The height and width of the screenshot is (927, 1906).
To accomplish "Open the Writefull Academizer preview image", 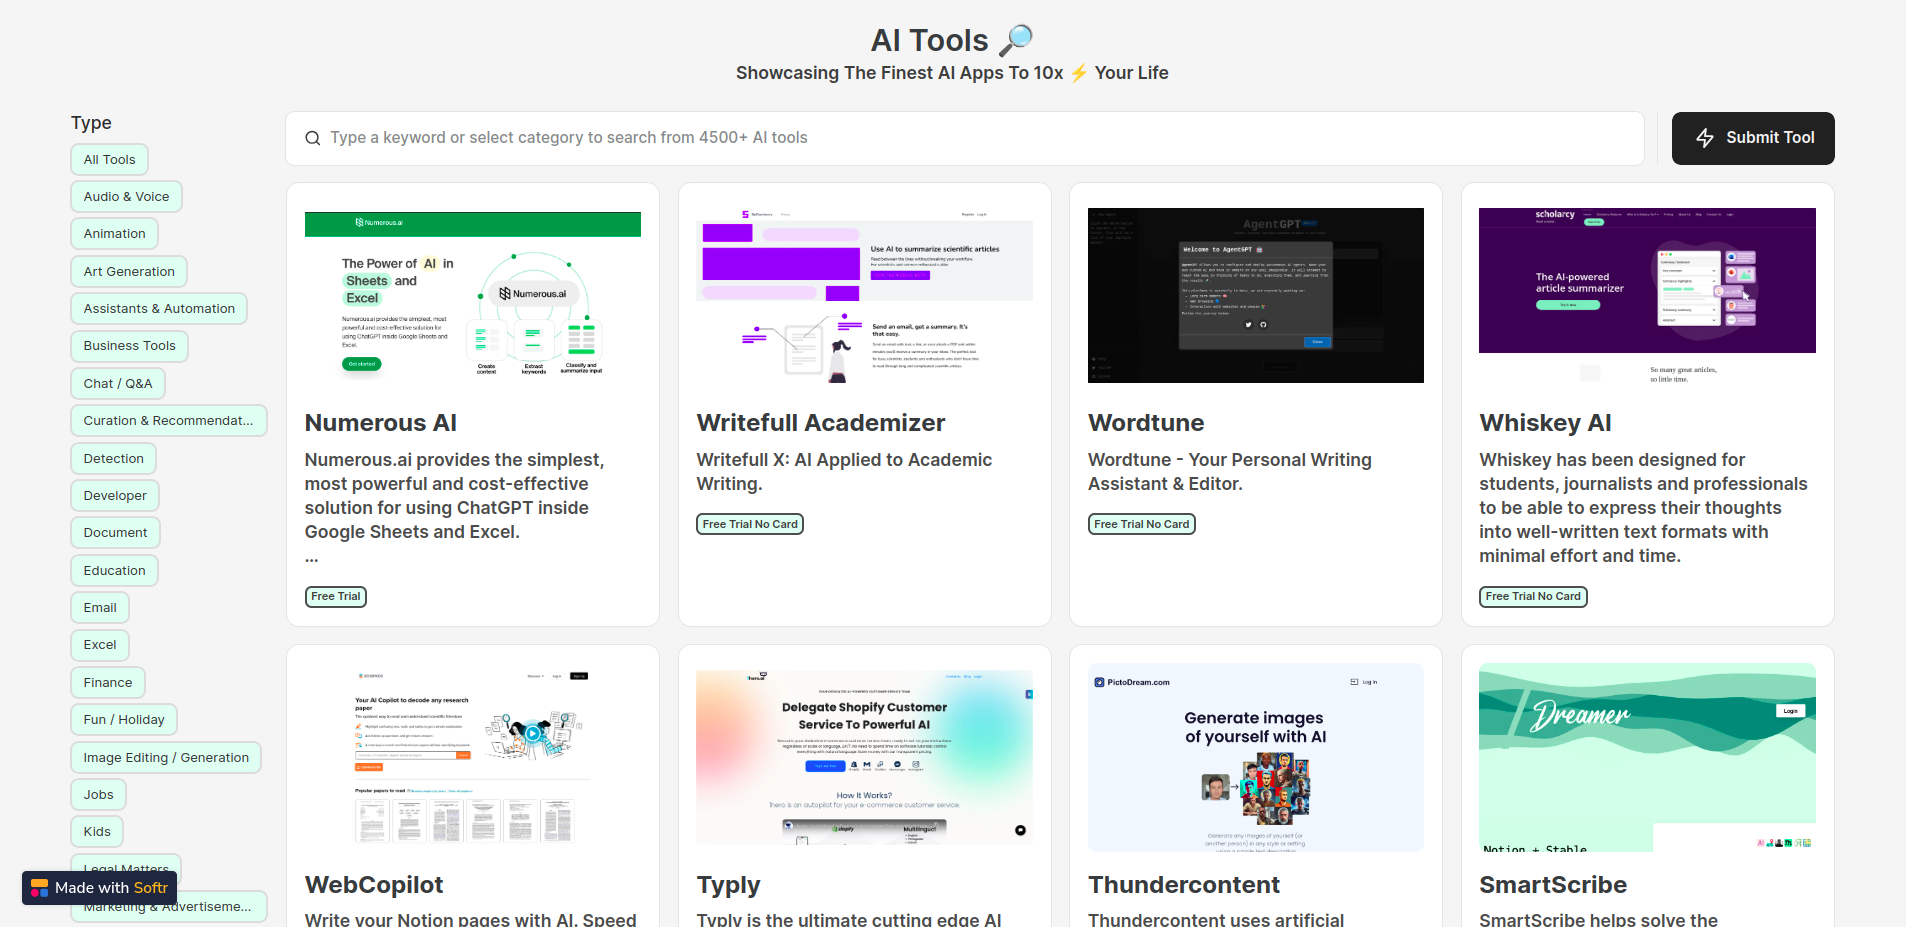I will [x=864, y=295].
